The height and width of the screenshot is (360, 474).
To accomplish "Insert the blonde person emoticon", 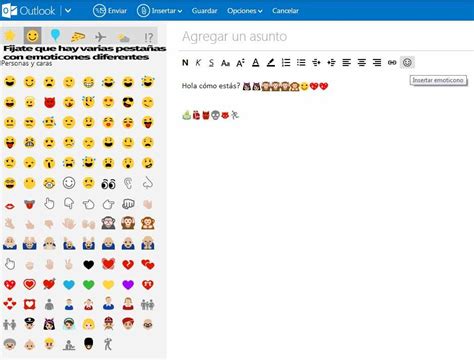I will click(x=89, y=324).
